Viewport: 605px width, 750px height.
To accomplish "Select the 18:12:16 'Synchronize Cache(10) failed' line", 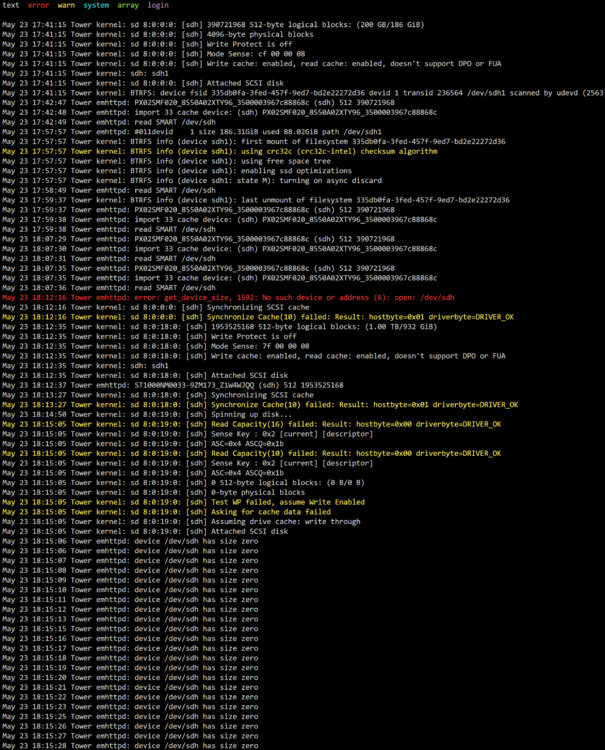I will [x=258, y=317].
